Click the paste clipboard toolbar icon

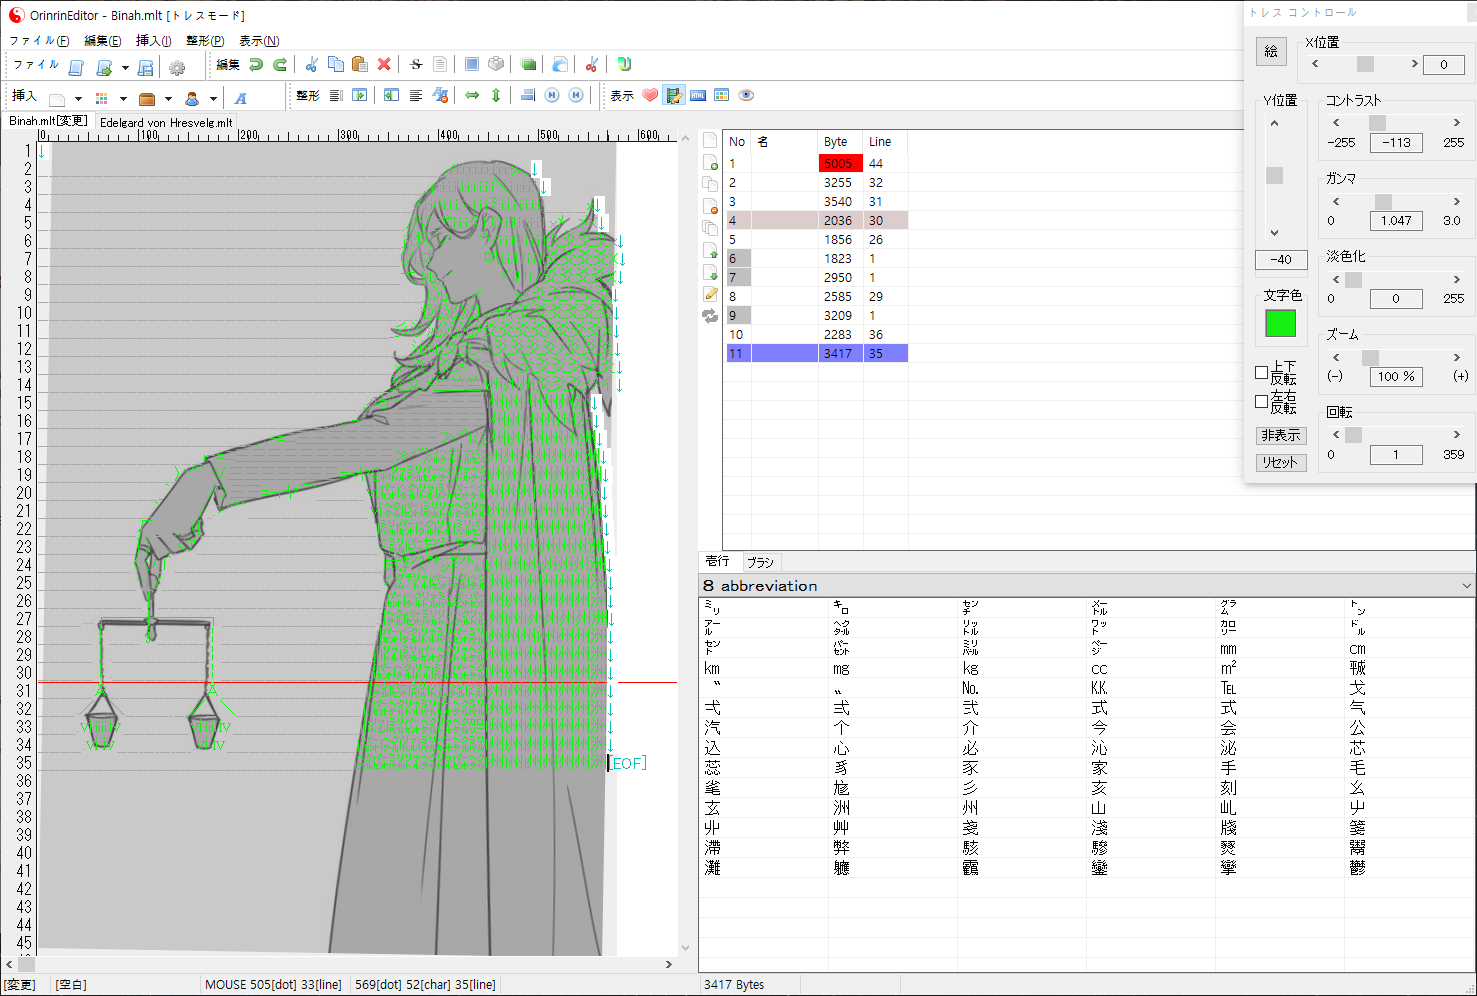point(360,65)
